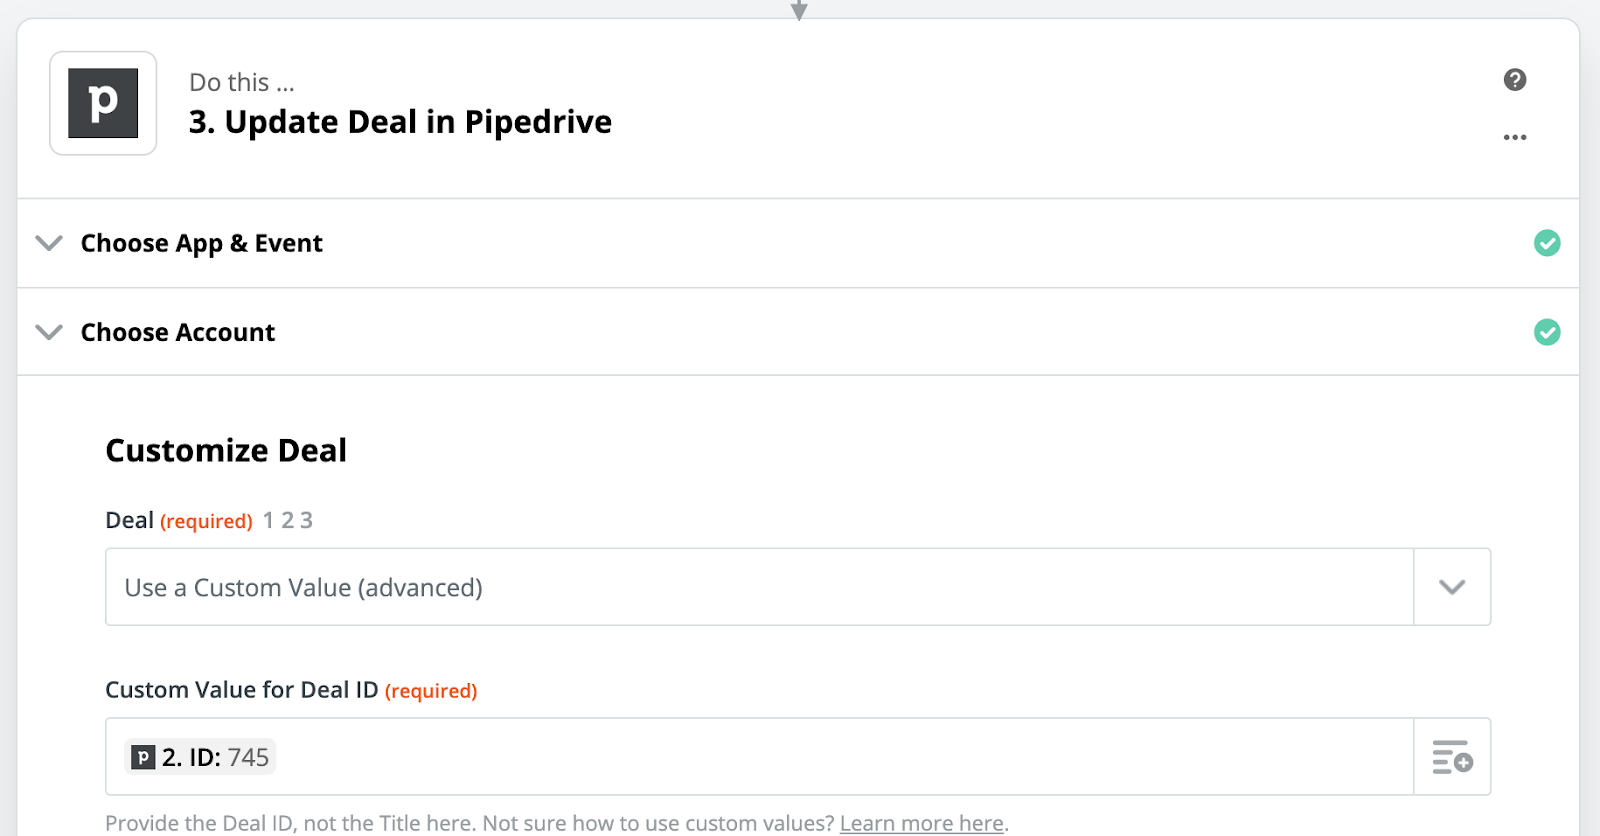Click the Choose App & Event green checkmark

[1547, 243]
